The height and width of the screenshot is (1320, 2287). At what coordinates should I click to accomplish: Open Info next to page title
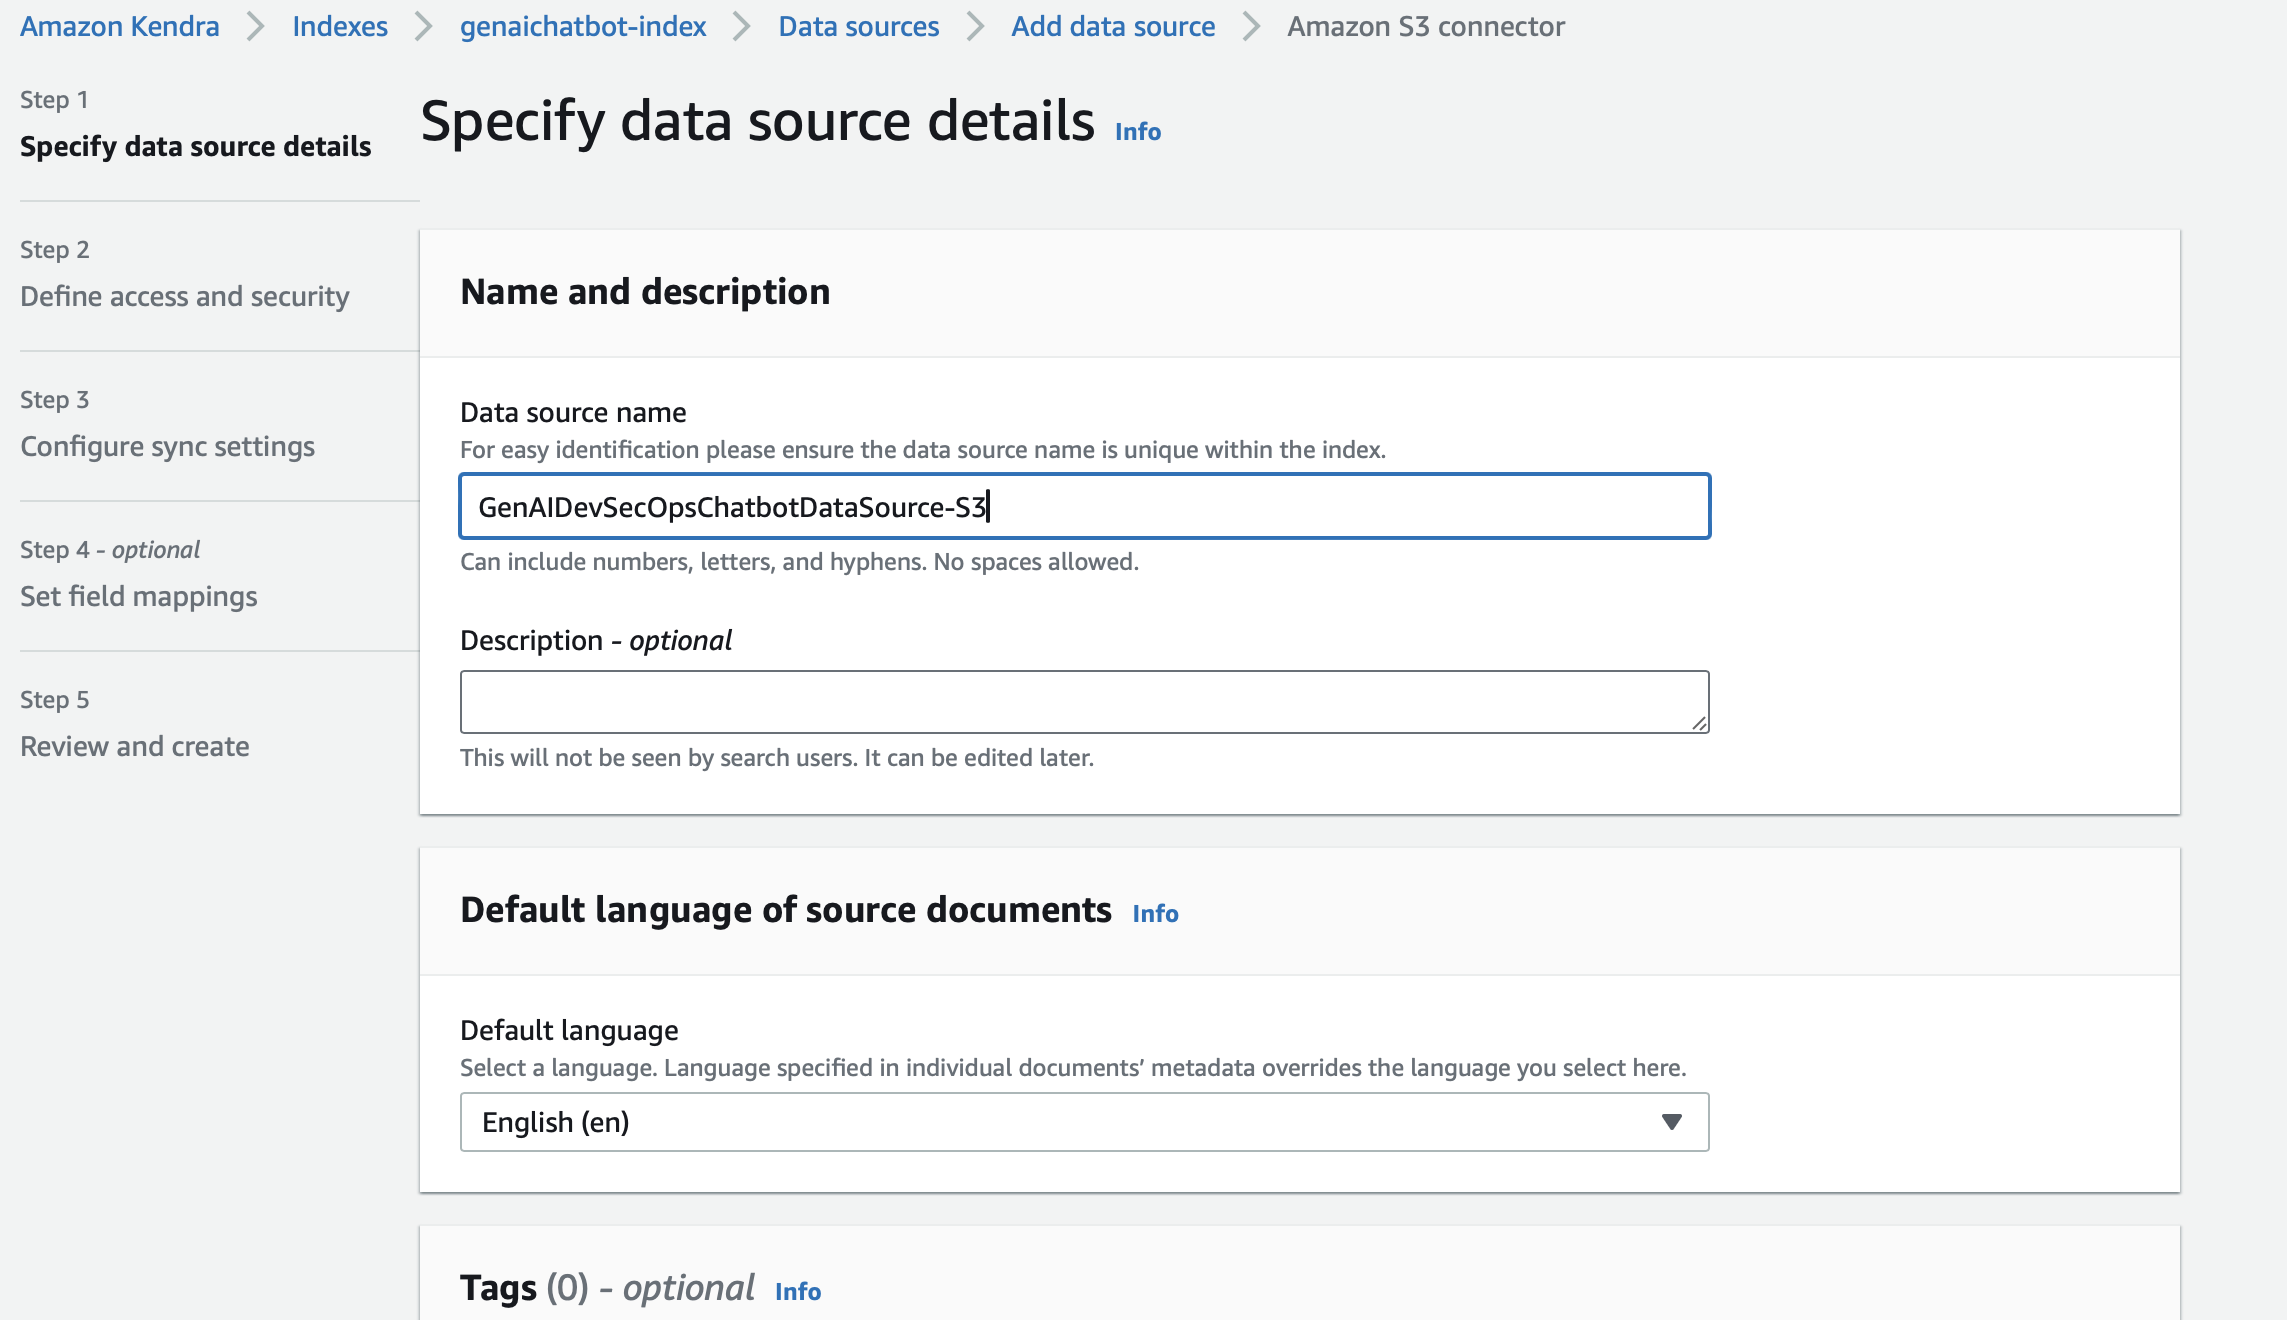tap(1138, 132)
